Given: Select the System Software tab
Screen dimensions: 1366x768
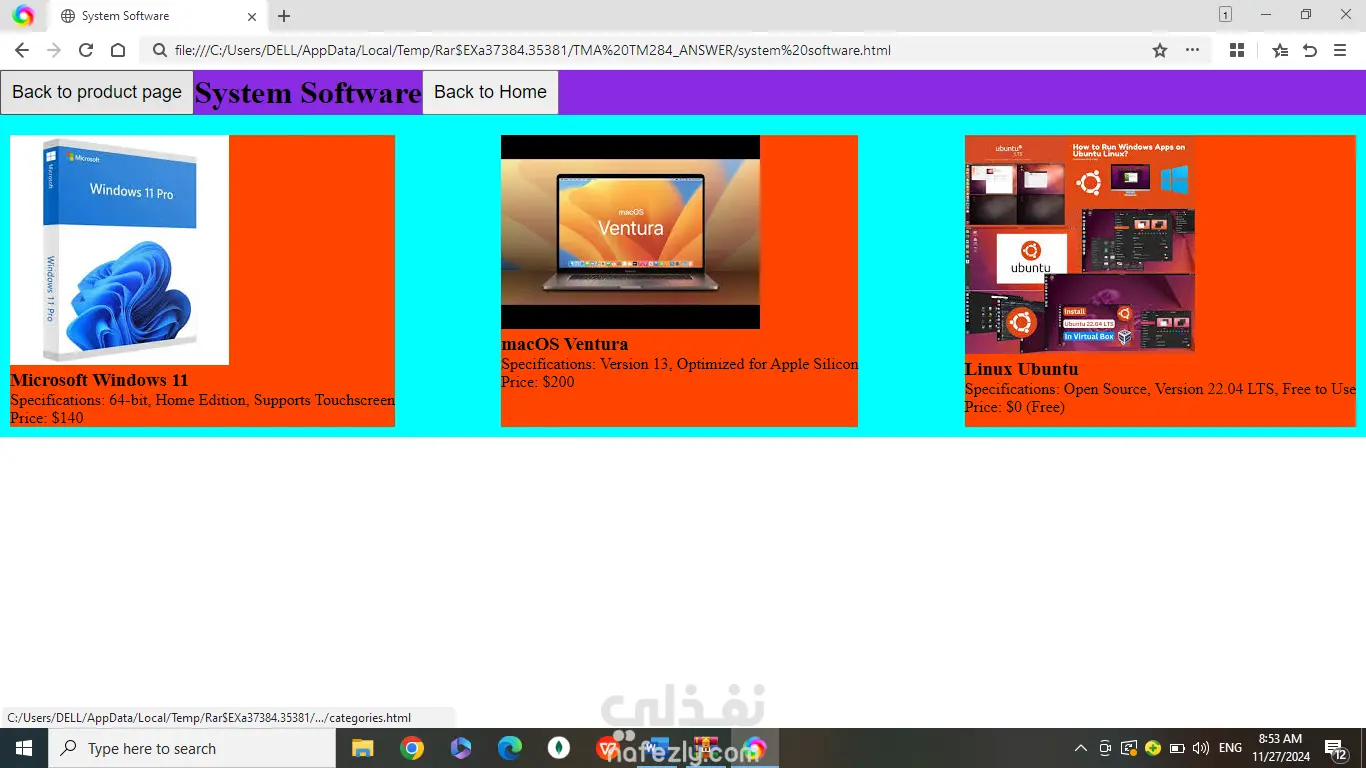Looking at the screenshot, I should pyautogui.click(x=158, y=16).
